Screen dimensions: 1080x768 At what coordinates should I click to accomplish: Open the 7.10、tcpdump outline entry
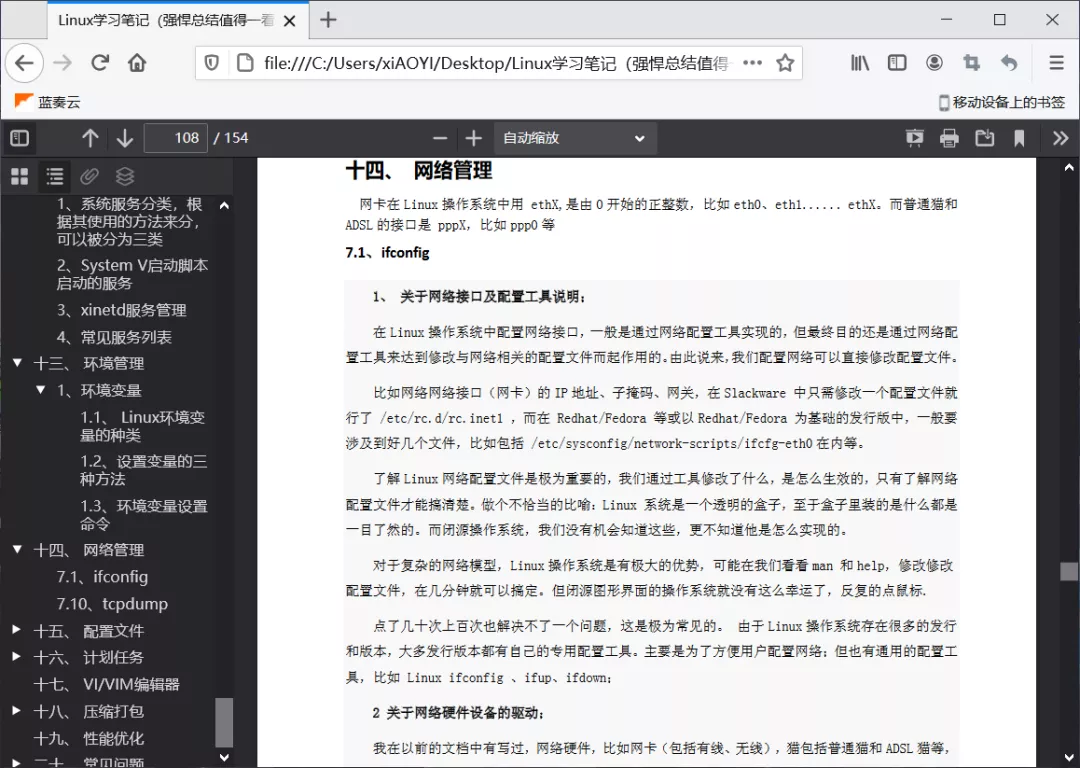[x=112, y=604]
